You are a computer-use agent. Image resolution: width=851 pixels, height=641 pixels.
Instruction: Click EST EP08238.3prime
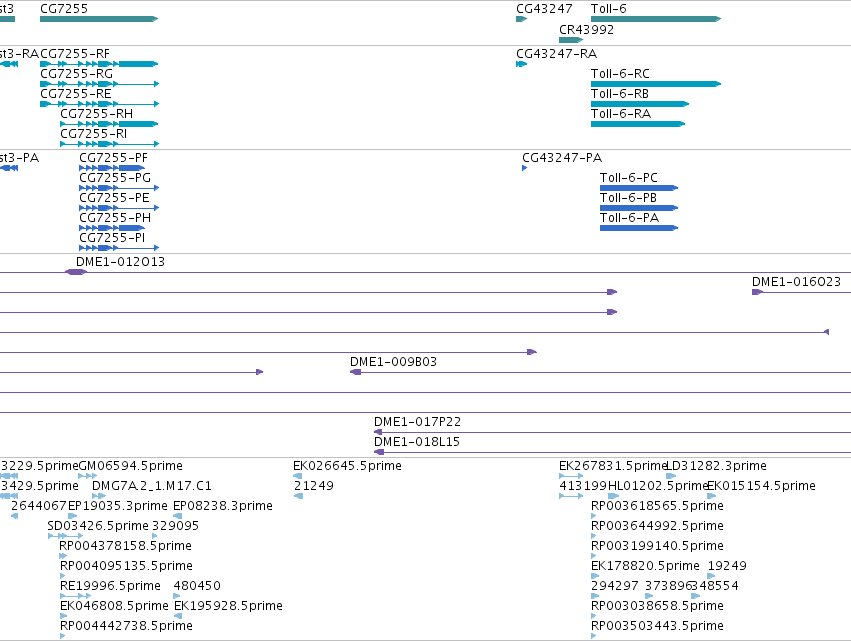point(177,516)
